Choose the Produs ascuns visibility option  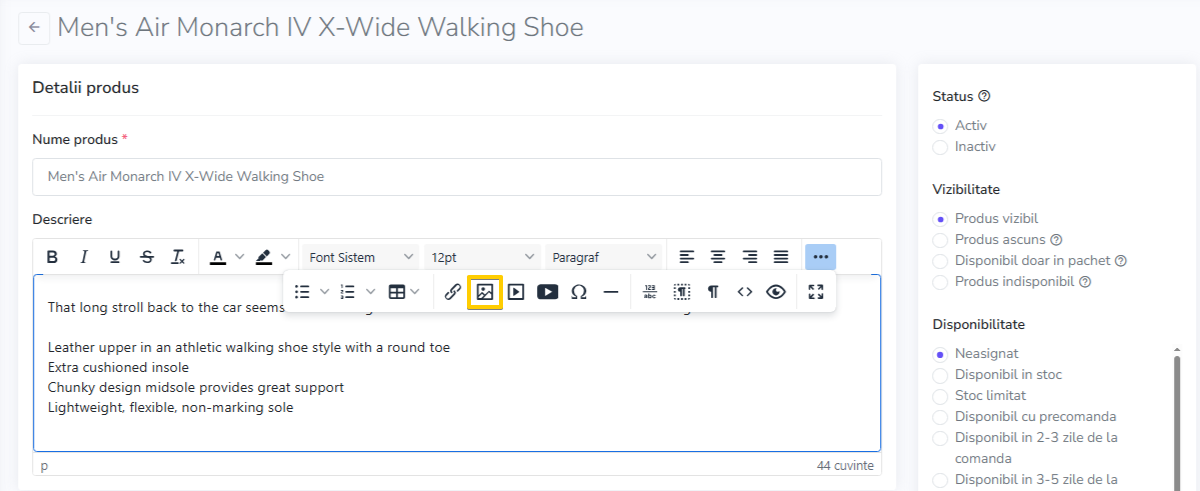click(x=940, y=240)
